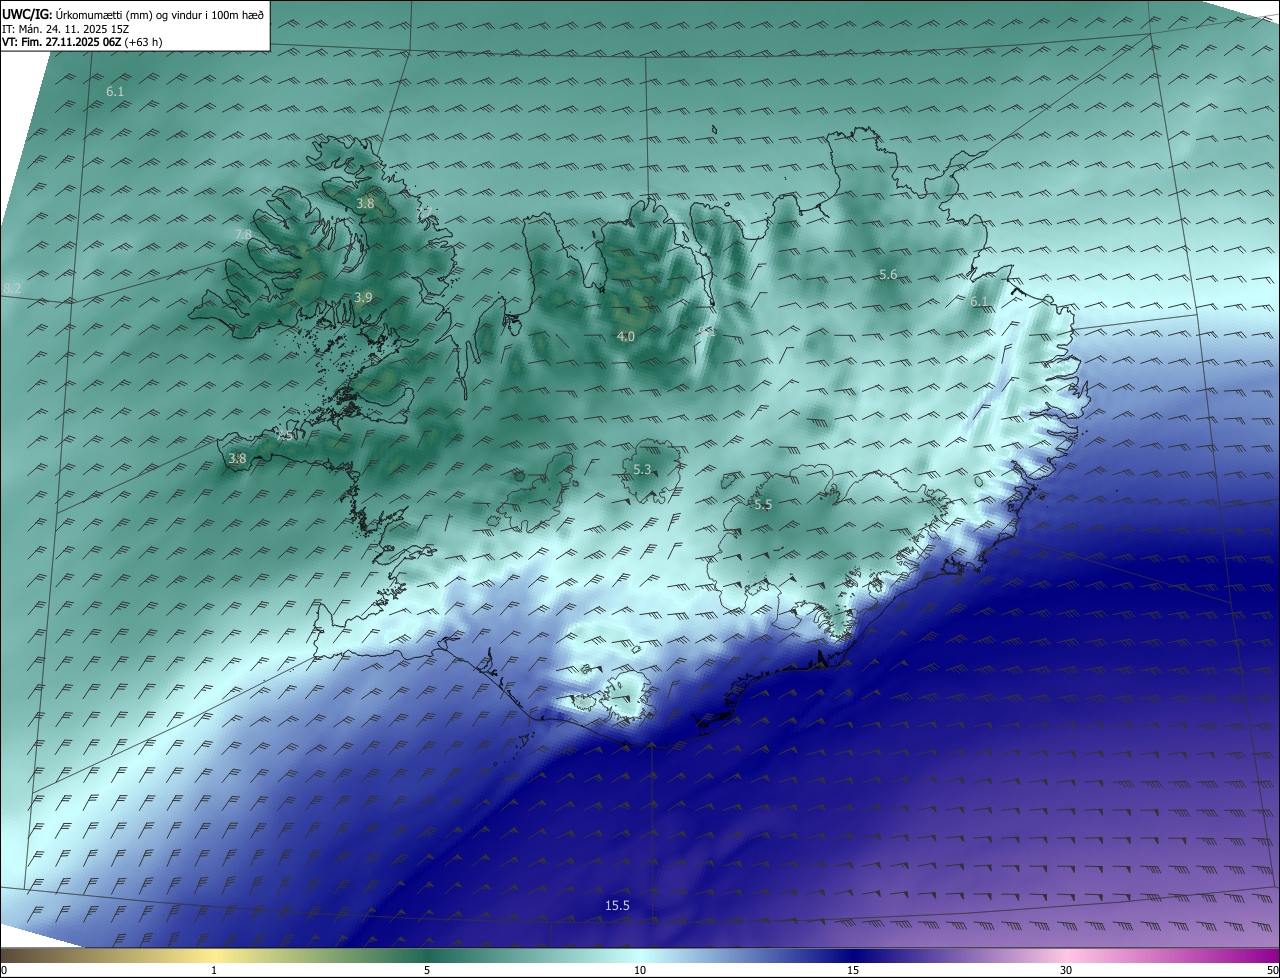Click the 7.5 value on Snæfellsnes peninsula
Image resolution: width=1280 pixels, height=978 pixels.
click(285, 437)
